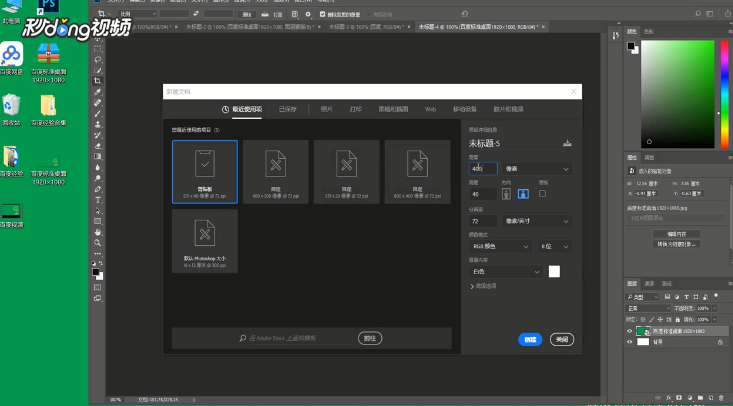Switch to the 已保存 tab
Image resolution: width=733 pixels, height=406 pixels.
pos(287,109)
